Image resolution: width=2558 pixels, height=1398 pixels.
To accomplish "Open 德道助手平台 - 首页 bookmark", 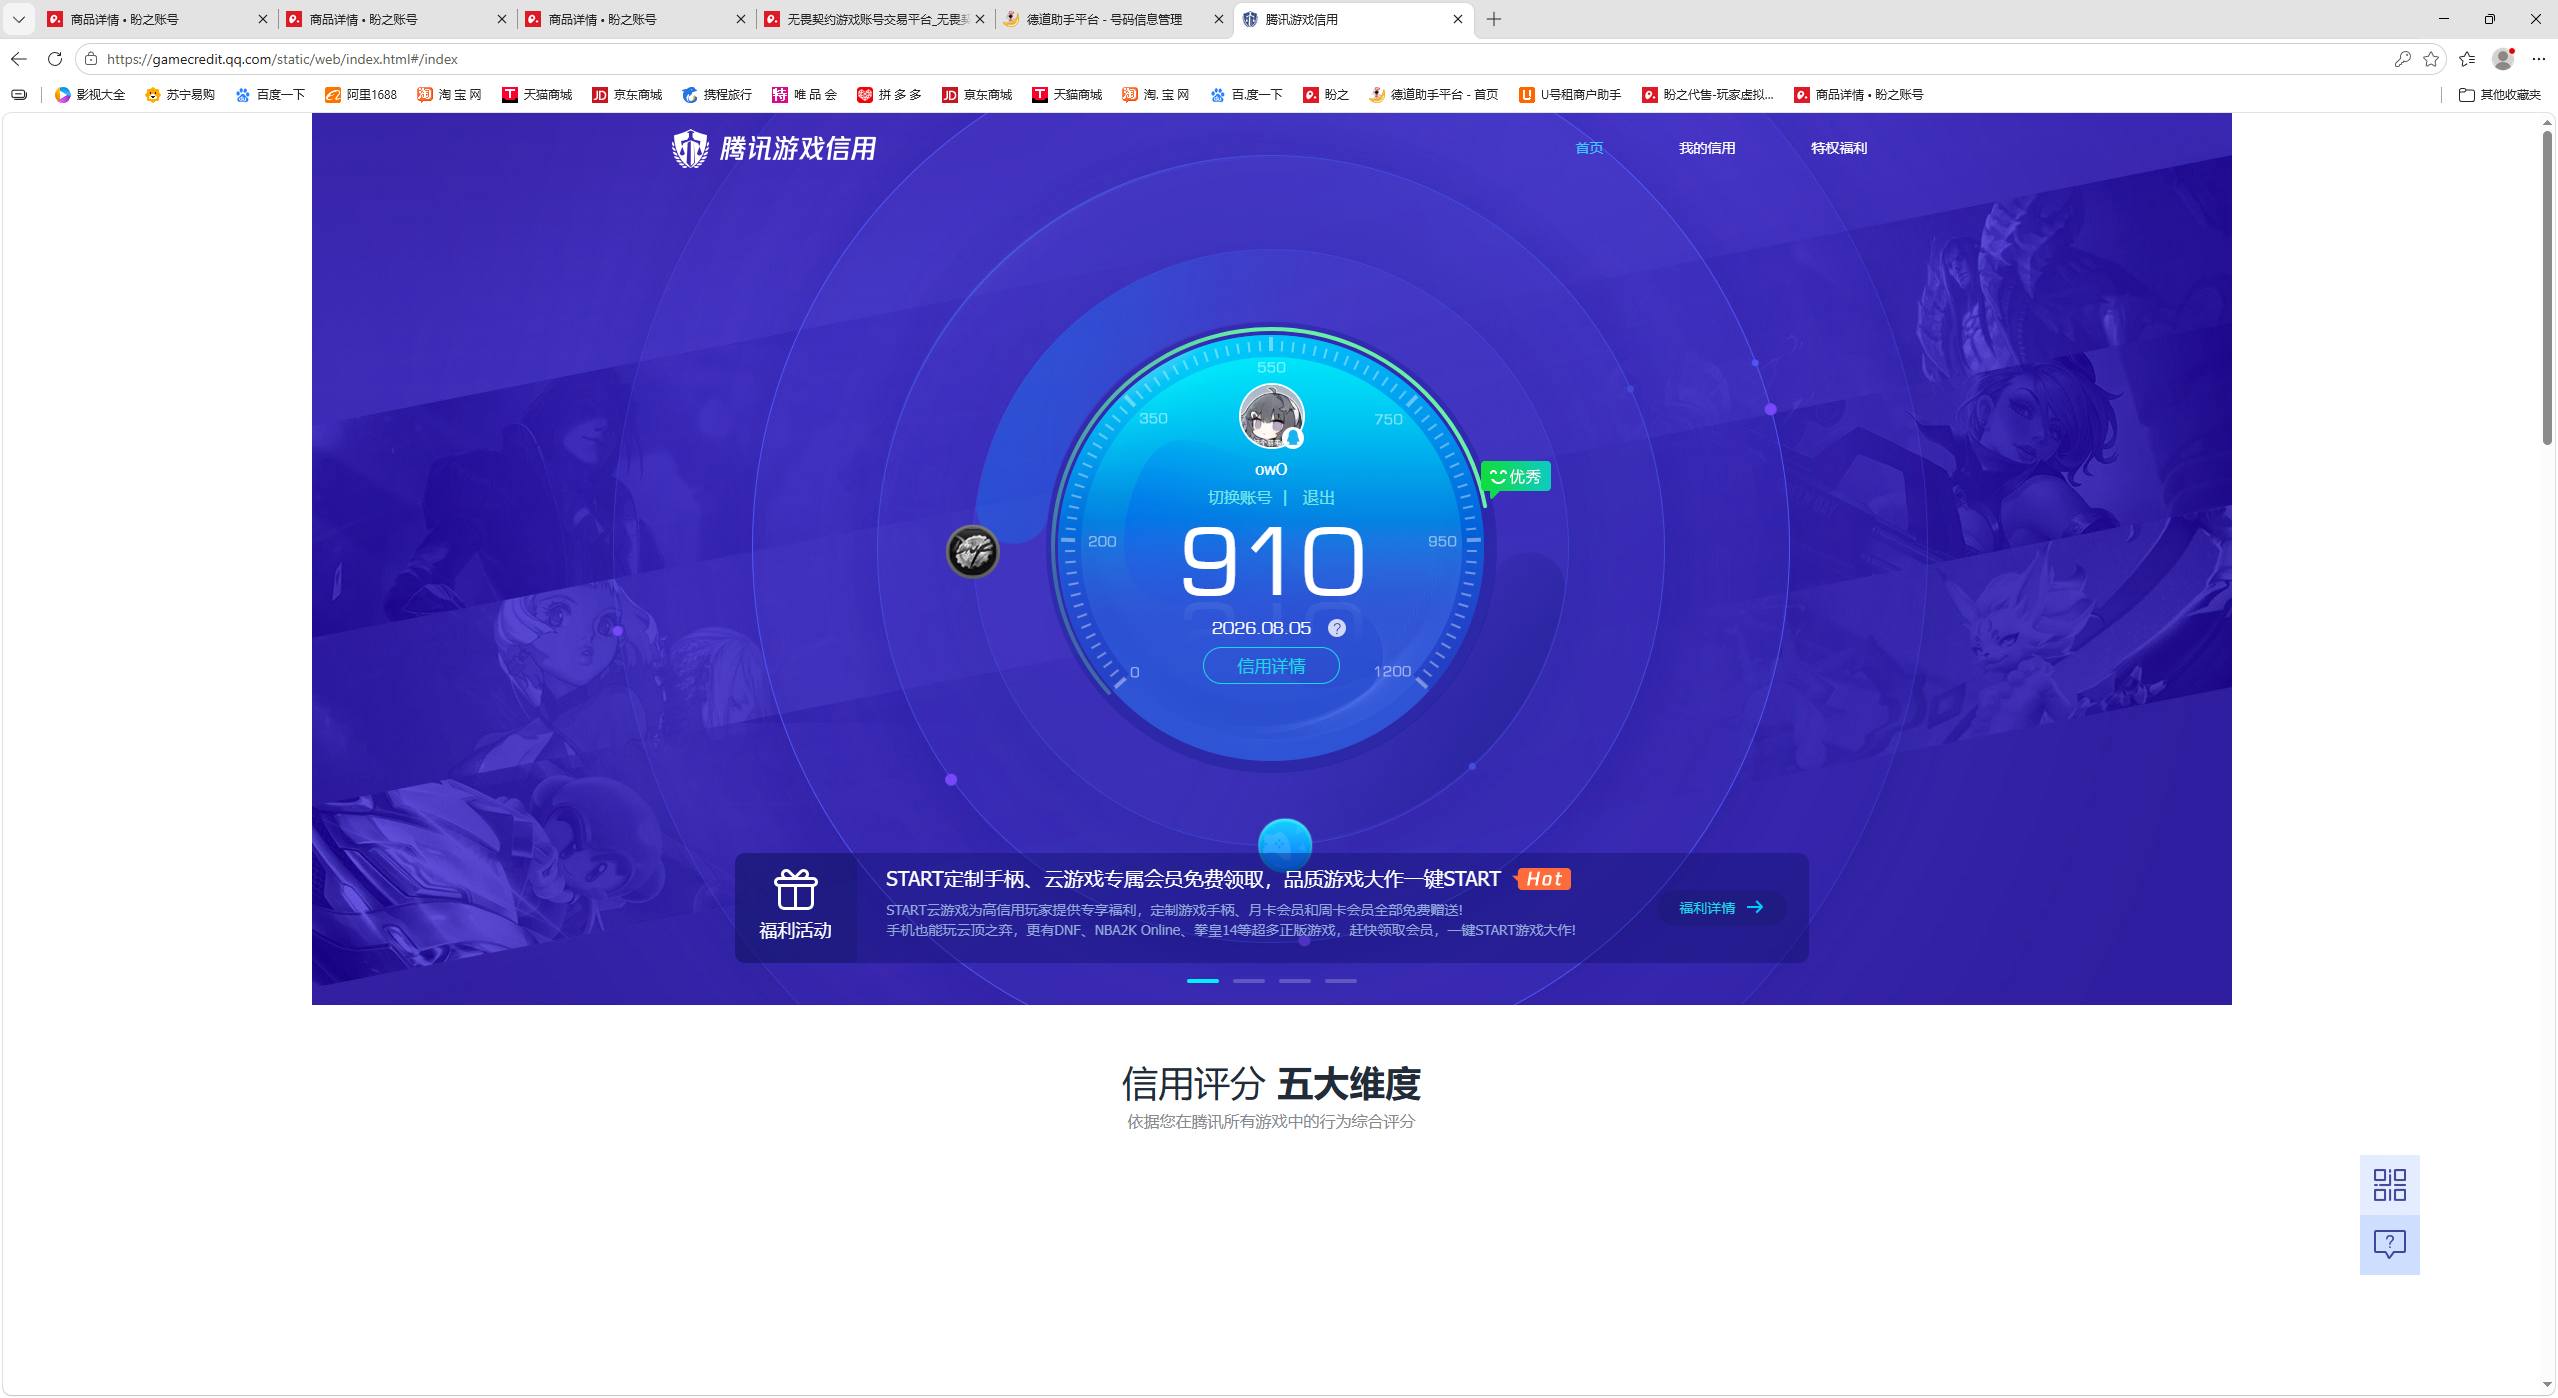I will pyautogui.click(x=1433, y=95).
